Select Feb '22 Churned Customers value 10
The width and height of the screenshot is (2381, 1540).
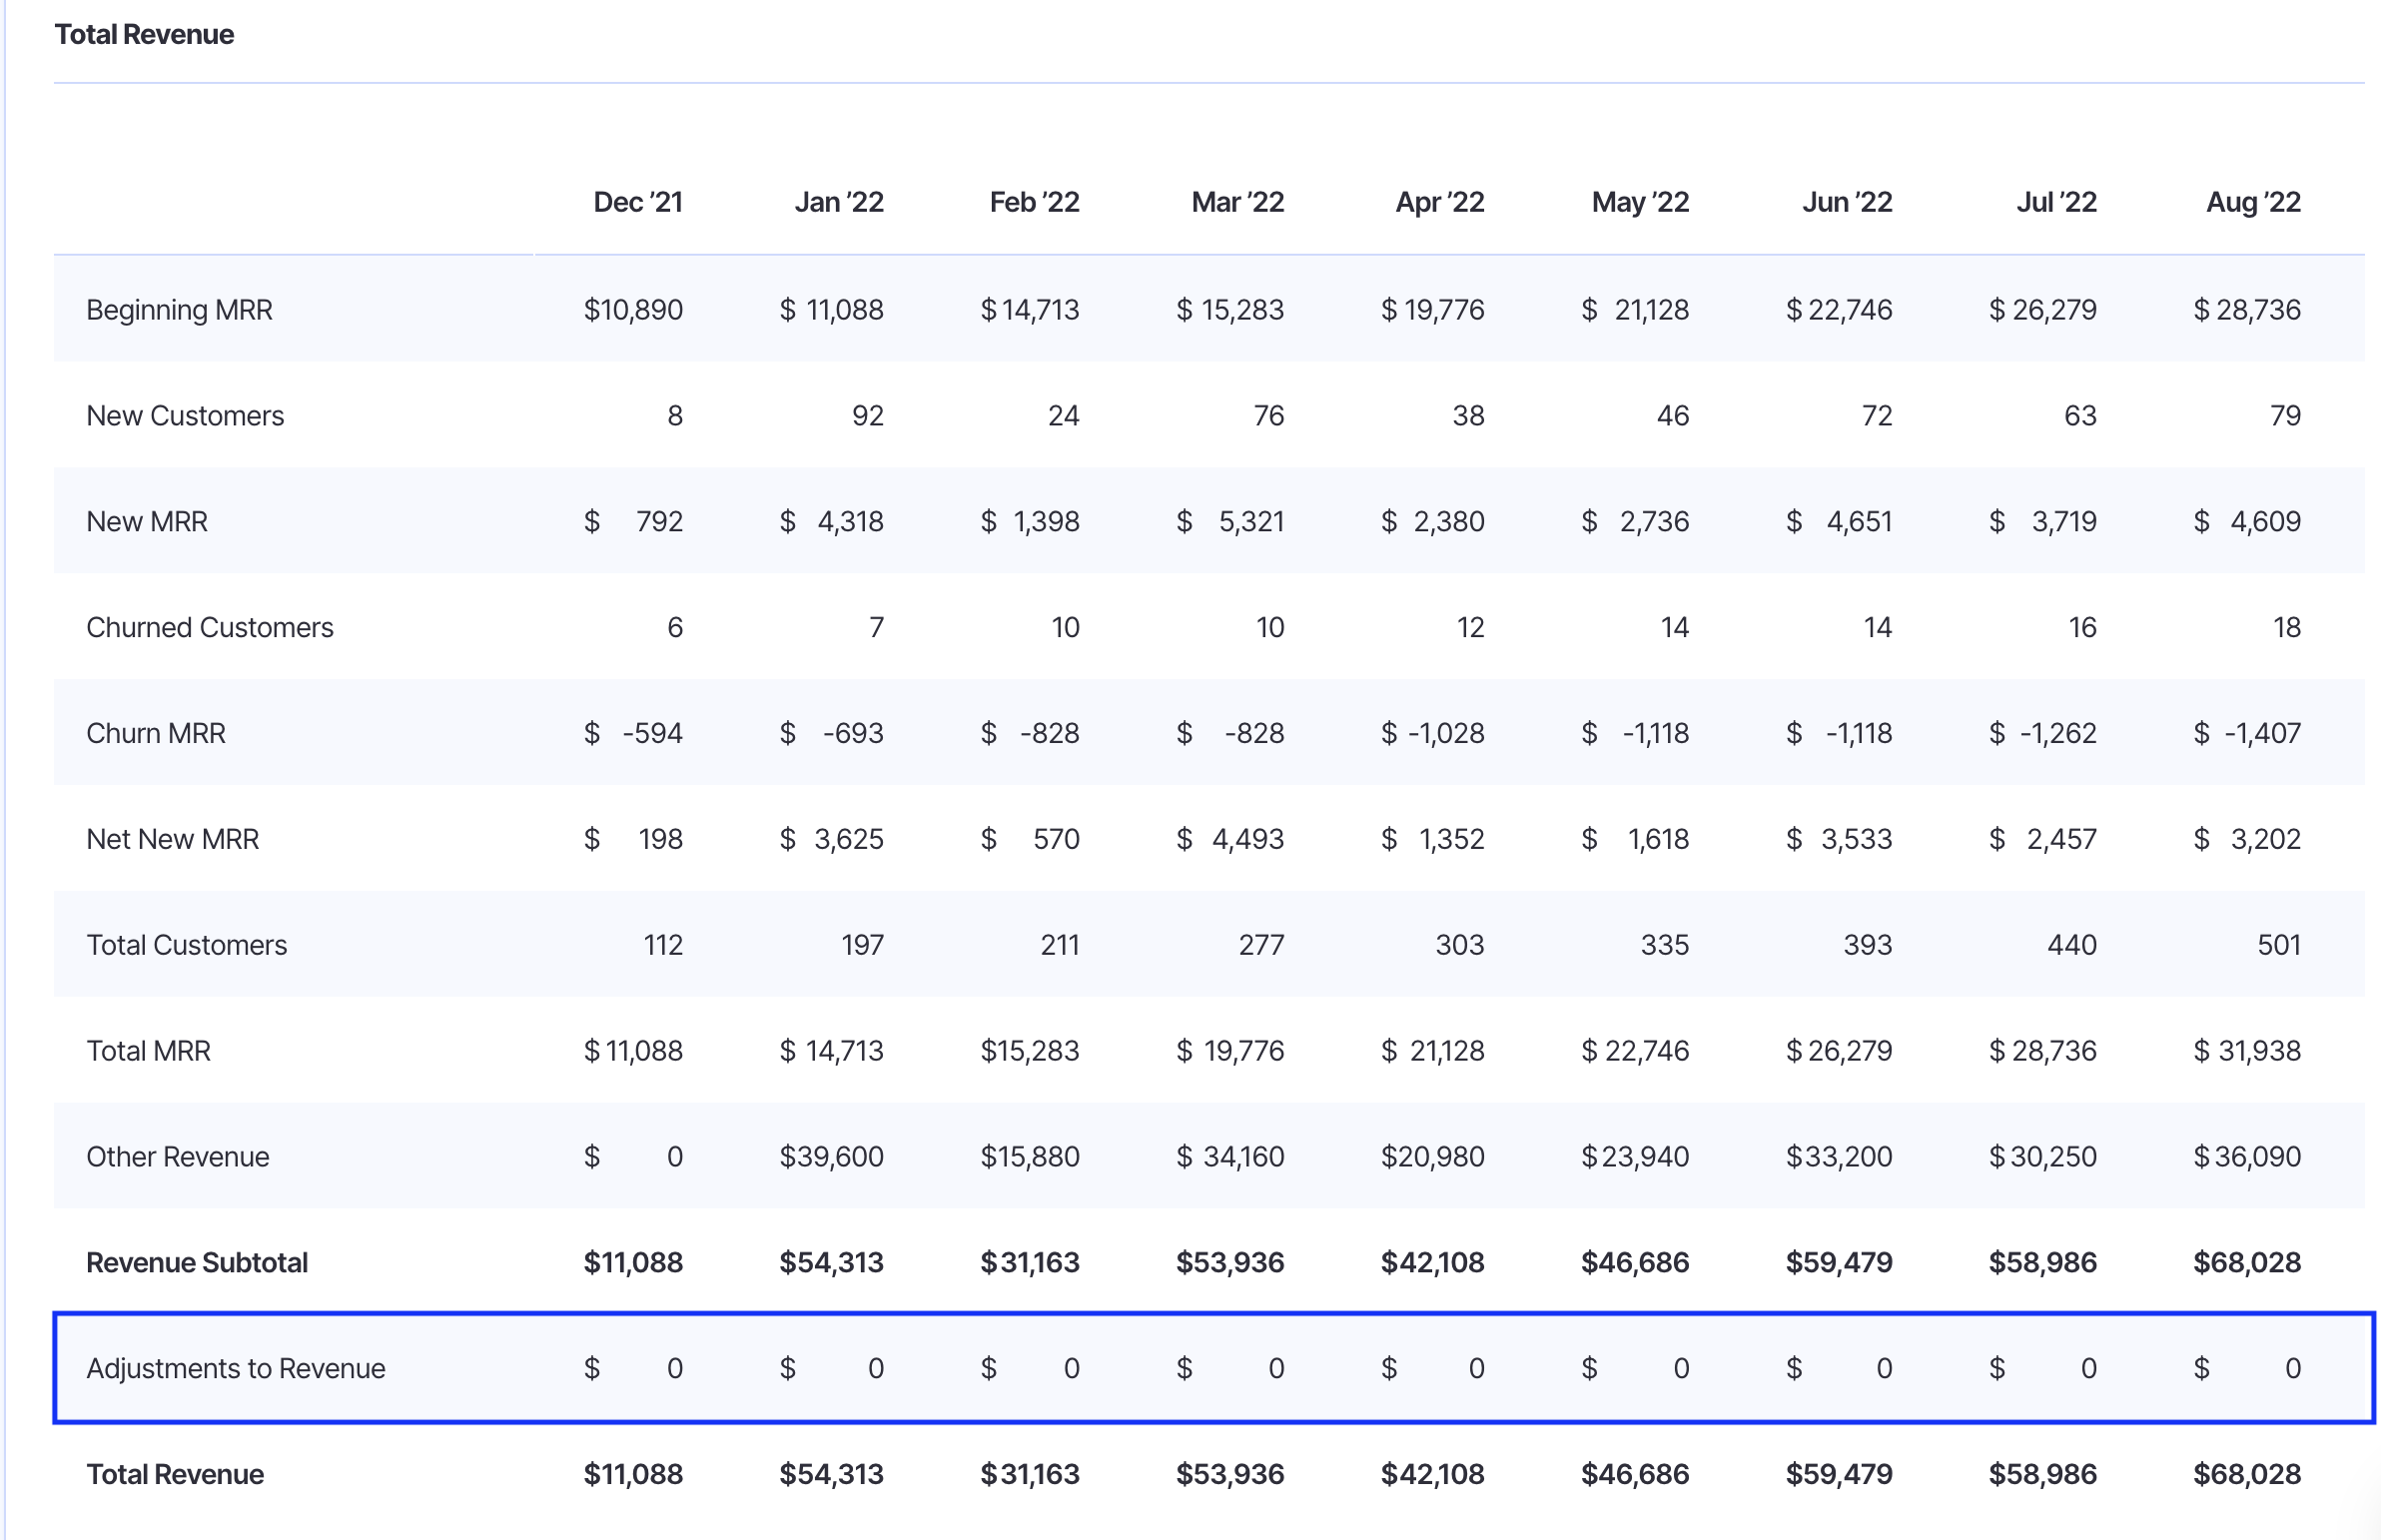pos(1065,628)
